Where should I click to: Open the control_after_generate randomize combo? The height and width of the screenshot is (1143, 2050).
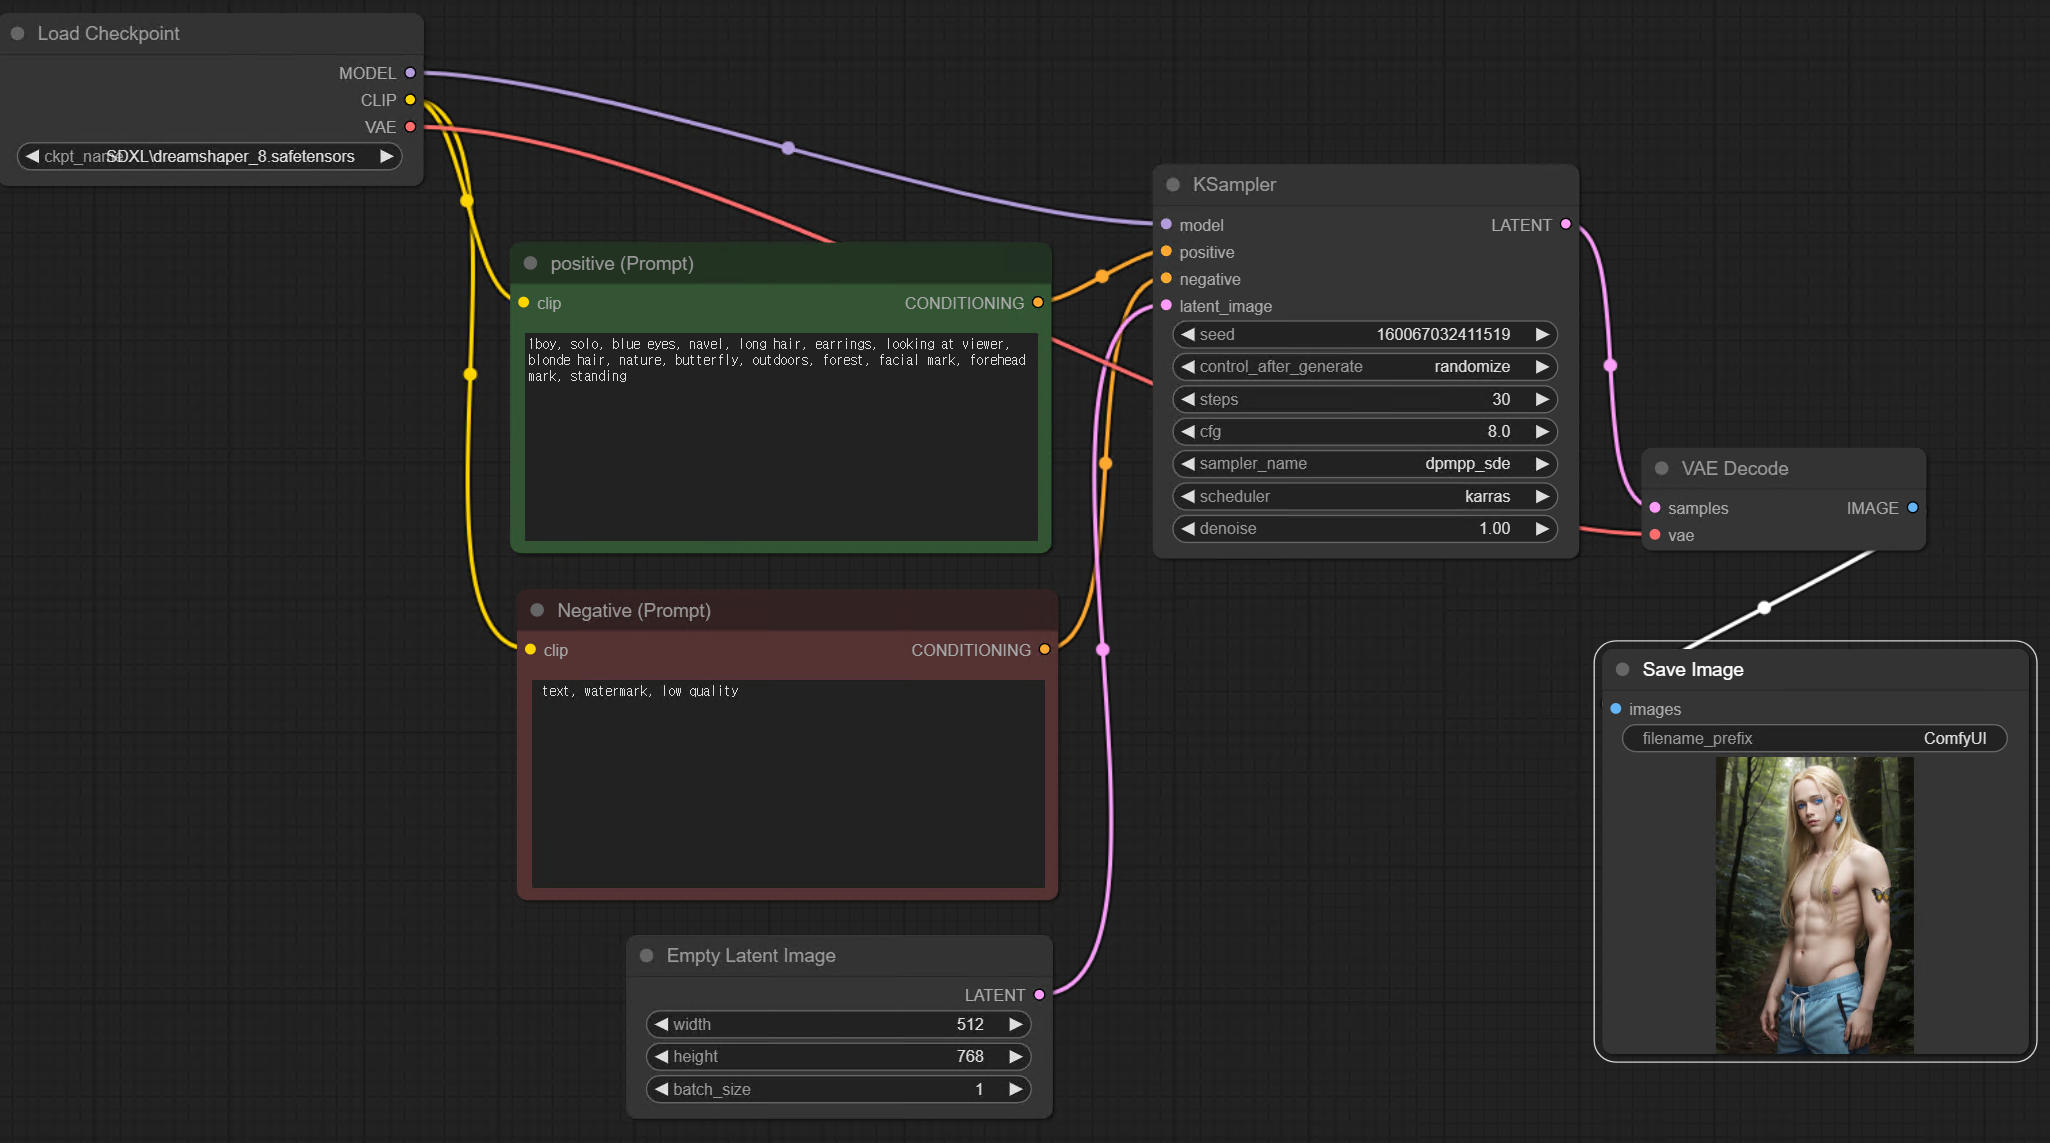1364,367
